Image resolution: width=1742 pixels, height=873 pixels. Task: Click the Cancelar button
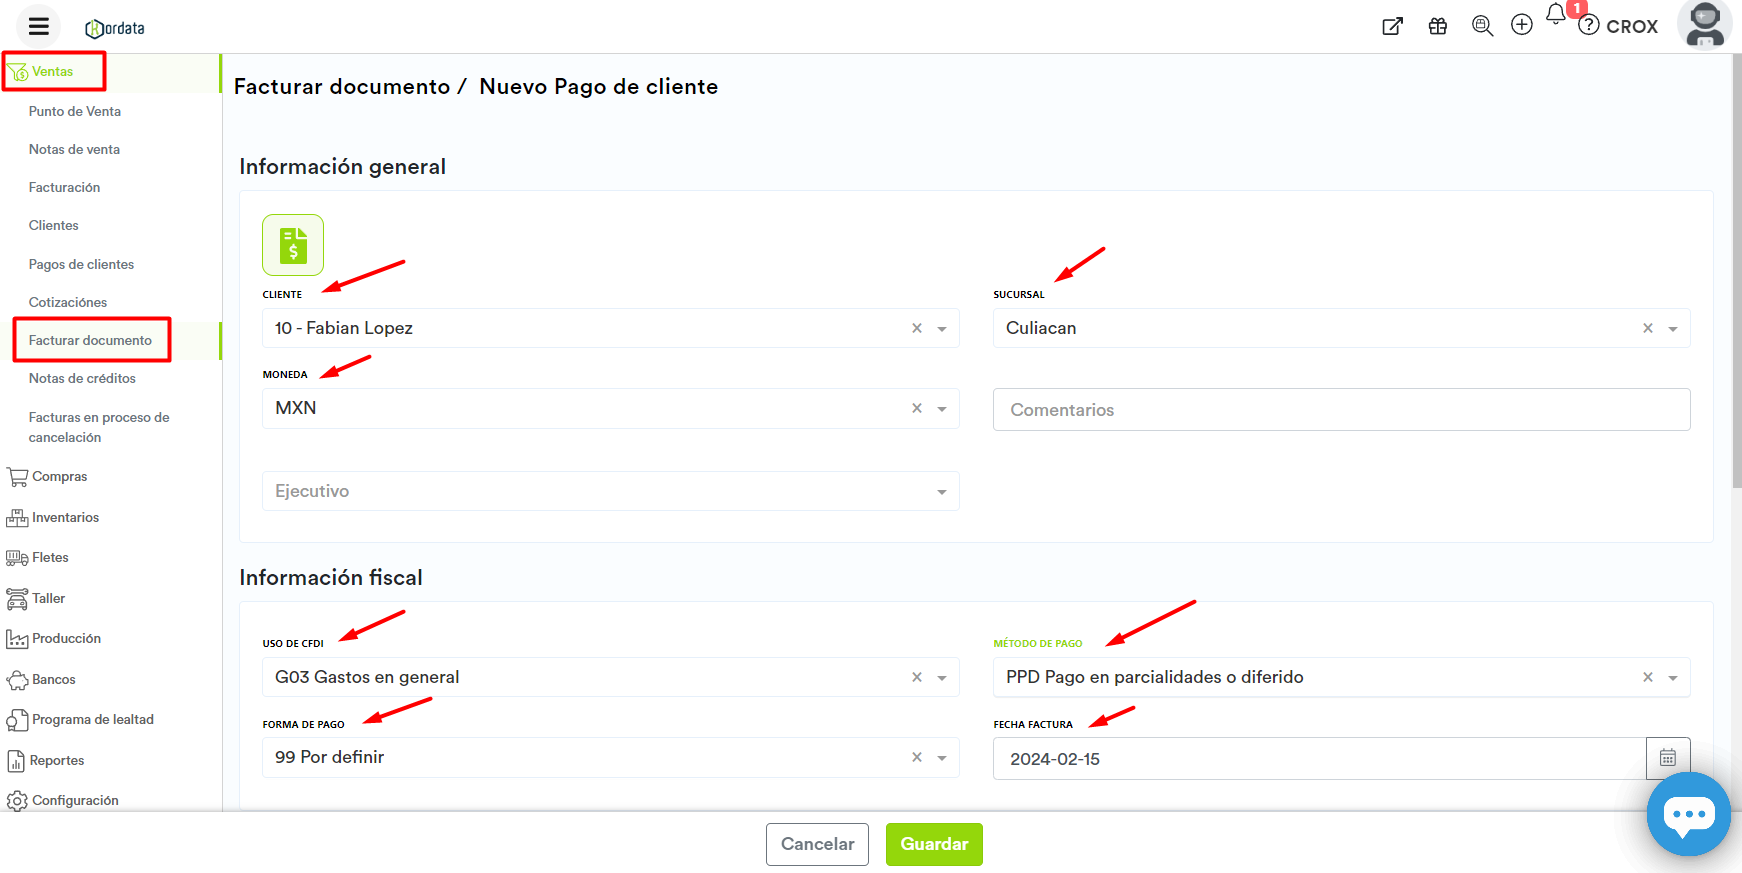(x=817, y=844)
